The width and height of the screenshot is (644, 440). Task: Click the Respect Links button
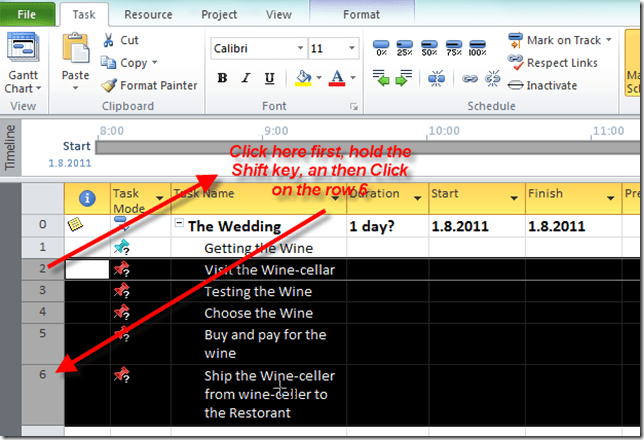pos(553,62)
